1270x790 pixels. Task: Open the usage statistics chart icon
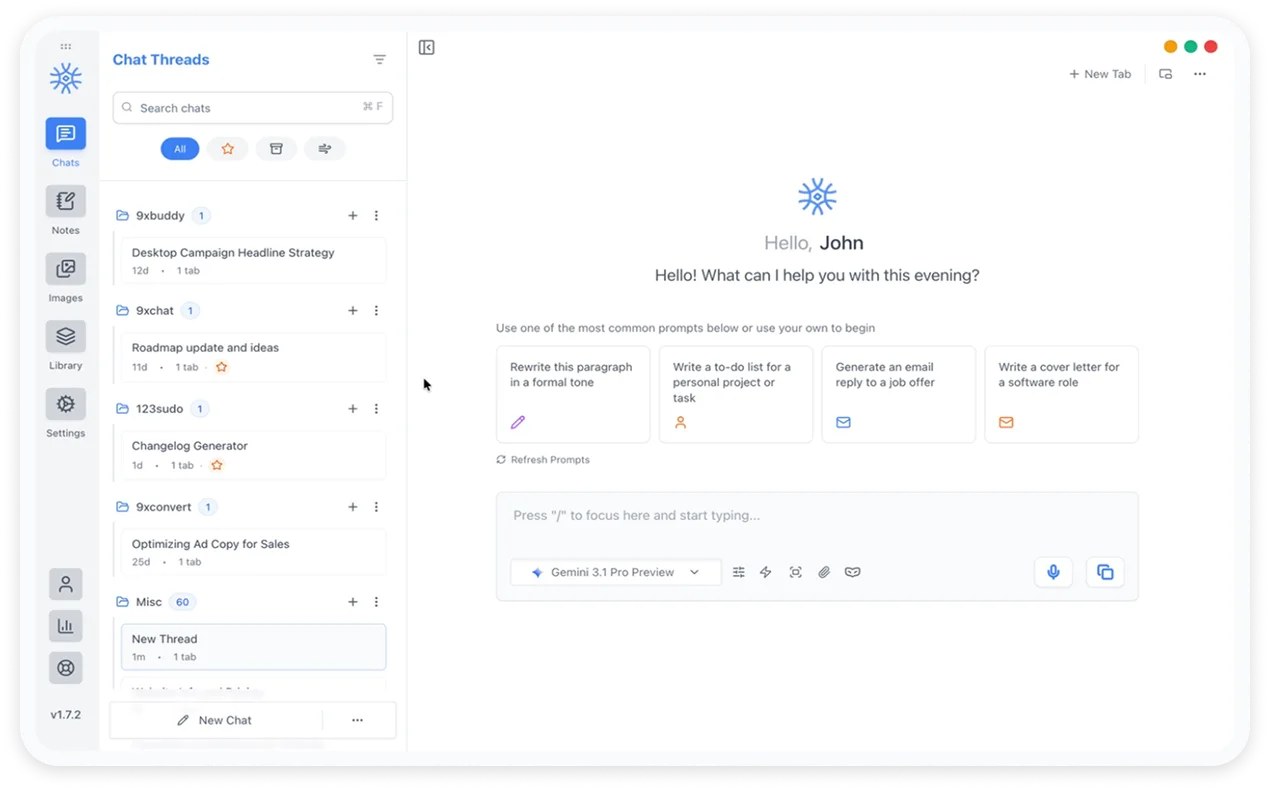(x=66, y=626)
